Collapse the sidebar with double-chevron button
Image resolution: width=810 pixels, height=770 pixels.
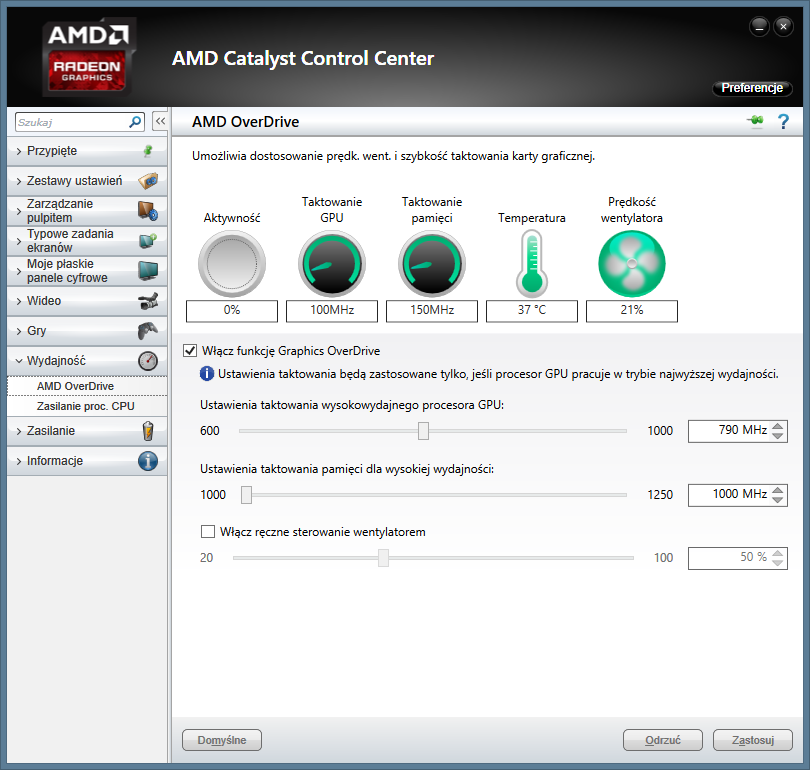tap(160, 121)
